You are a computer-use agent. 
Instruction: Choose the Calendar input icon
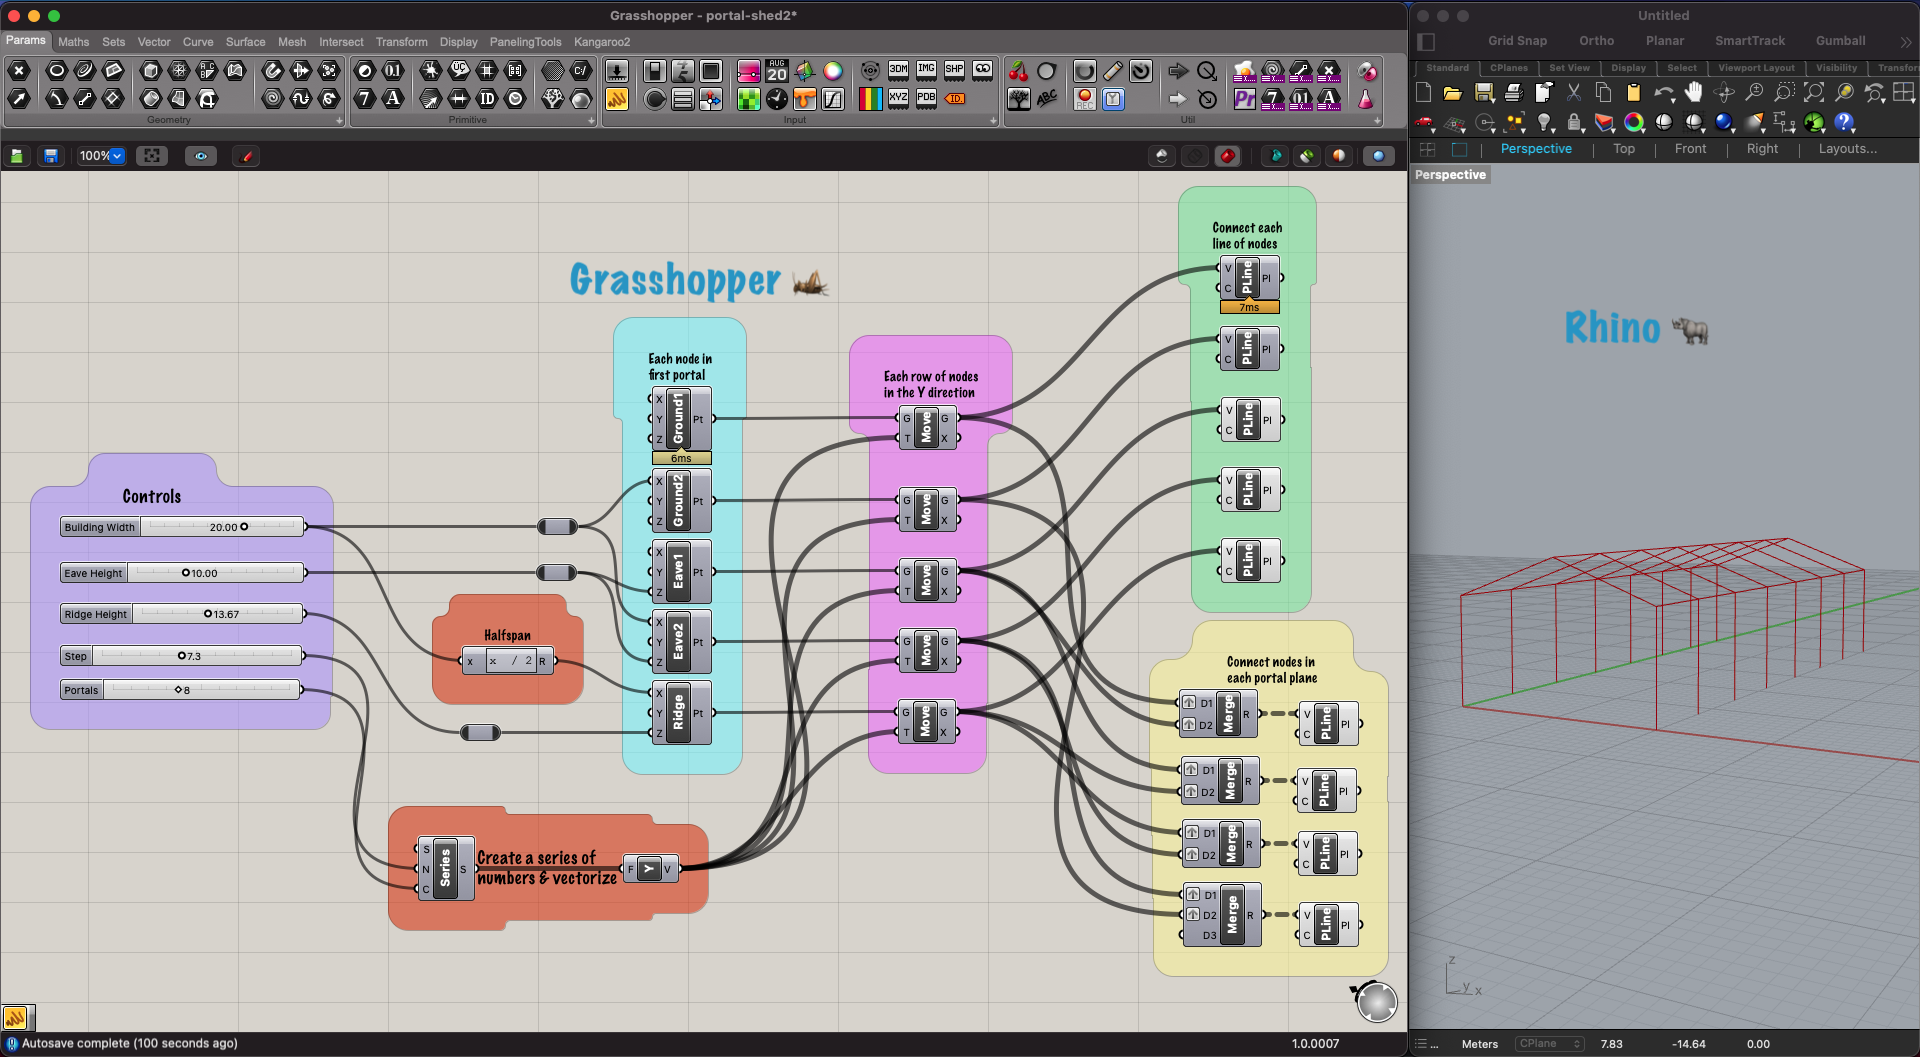coord(777,71)
